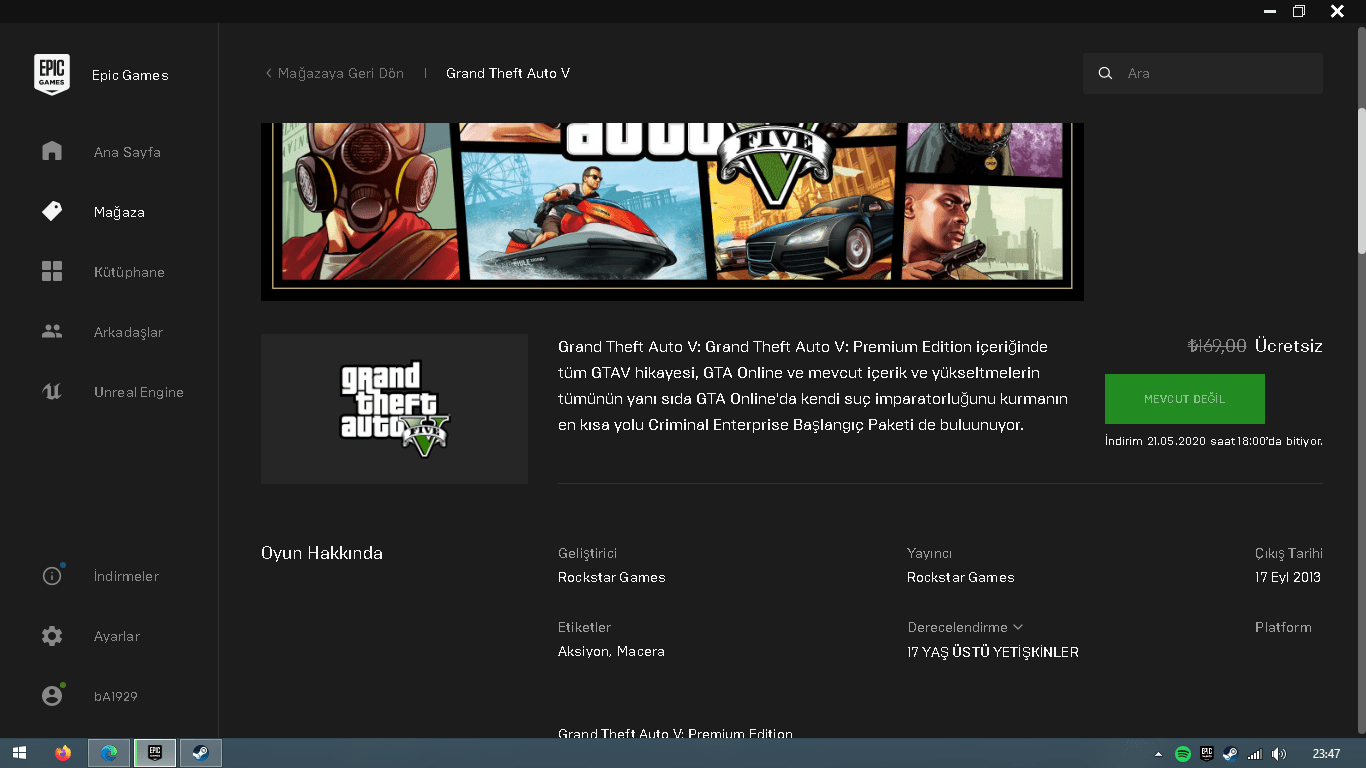Viewport: 1366px width, 768px height.
Task: Click the taskbar clock 23:47
Action: (1326, 754)
